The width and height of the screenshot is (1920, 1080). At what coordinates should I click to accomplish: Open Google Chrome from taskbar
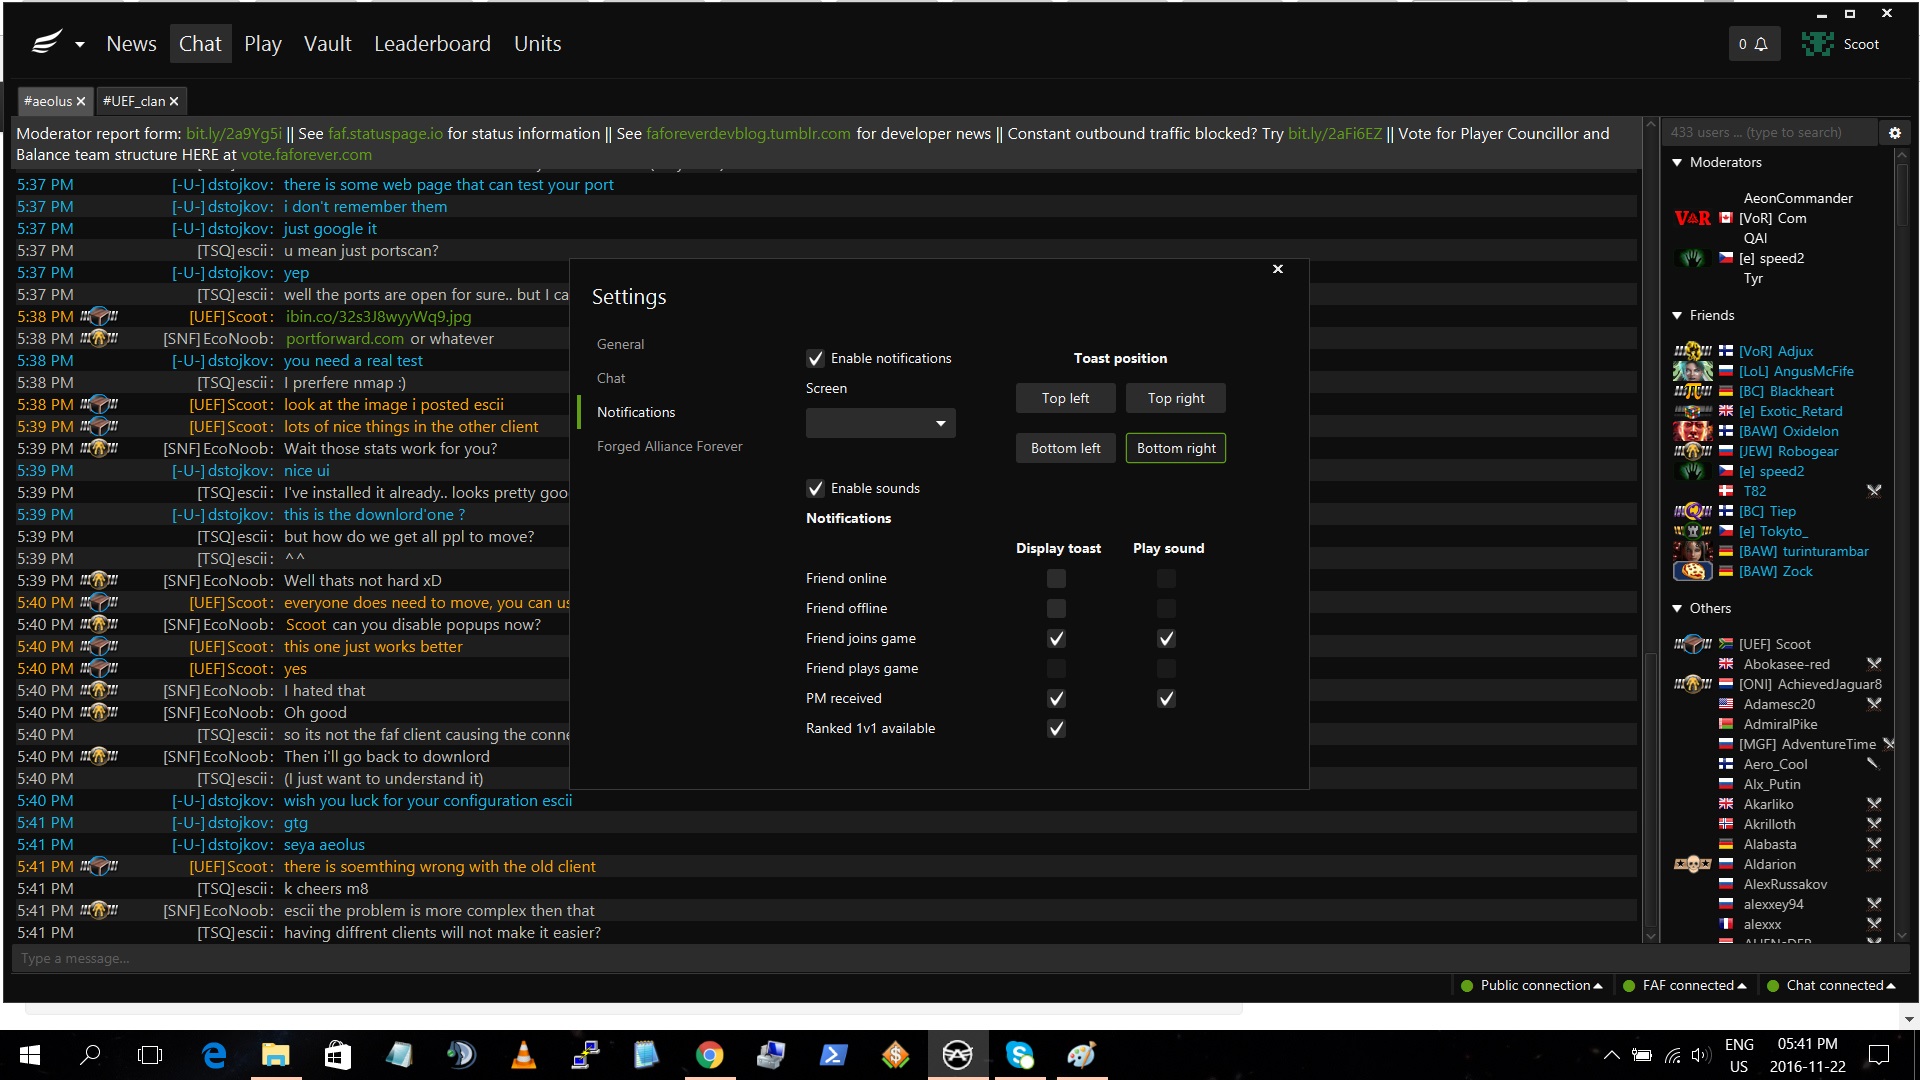(x=709, y=1055)
